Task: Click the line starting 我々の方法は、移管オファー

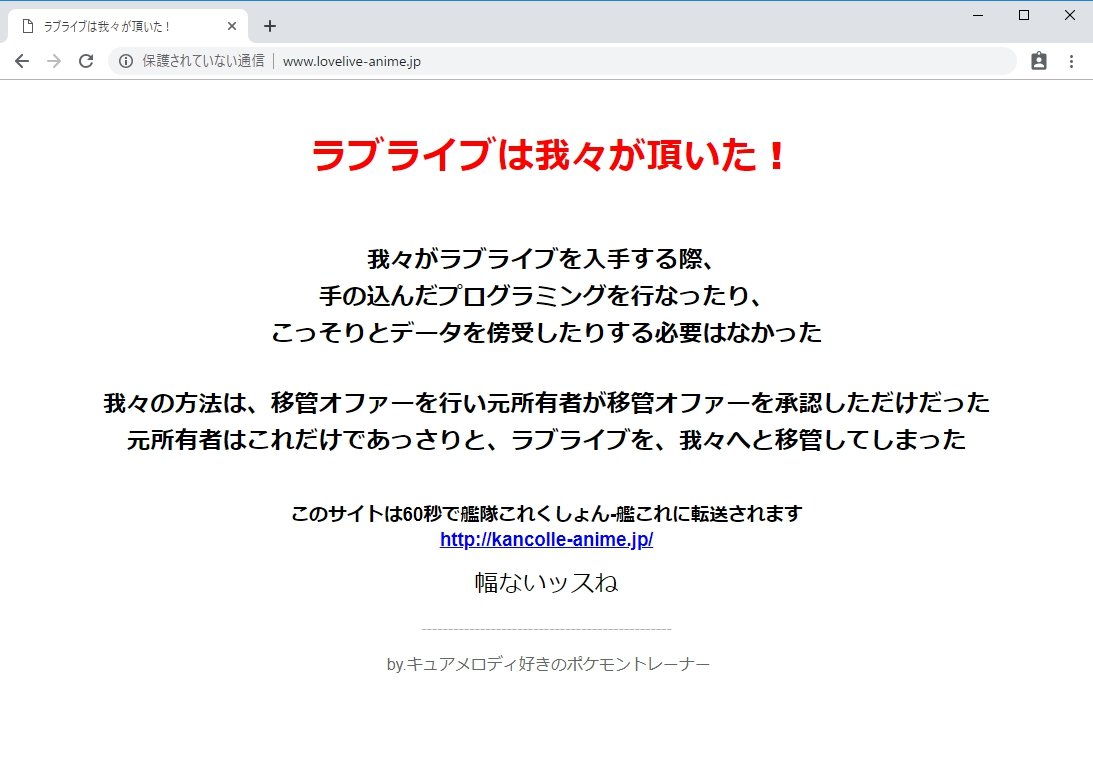Action: point(546,403)
